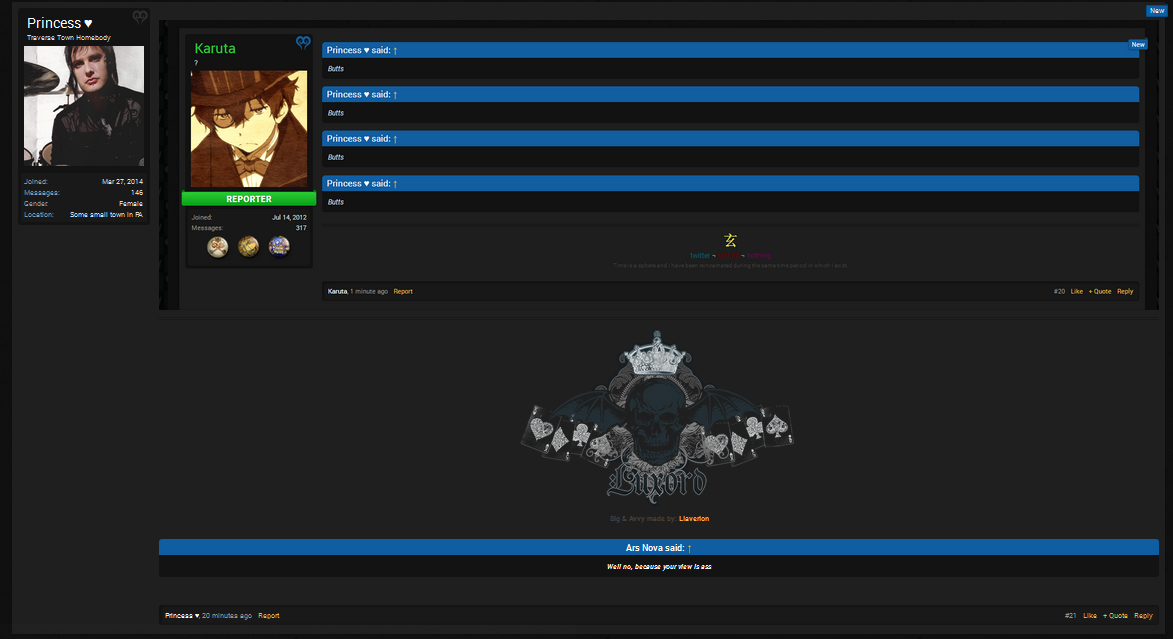Open Karuta's profile name link

(215, 48)
